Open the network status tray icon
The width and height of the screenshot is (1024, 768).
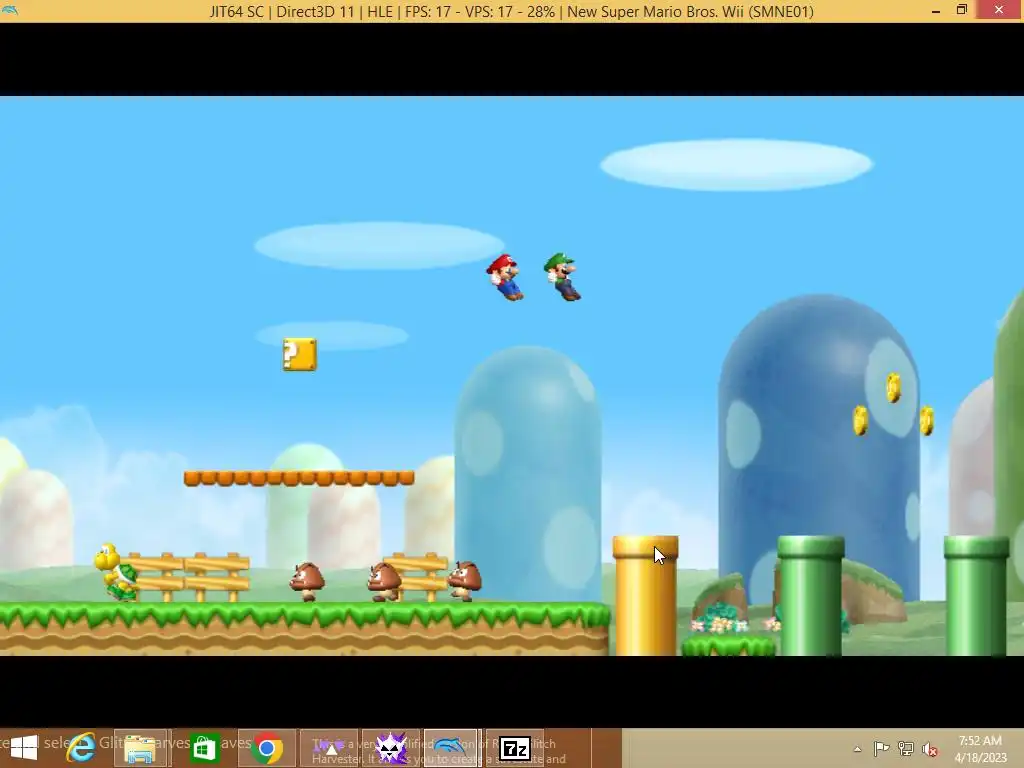(906, 748)
